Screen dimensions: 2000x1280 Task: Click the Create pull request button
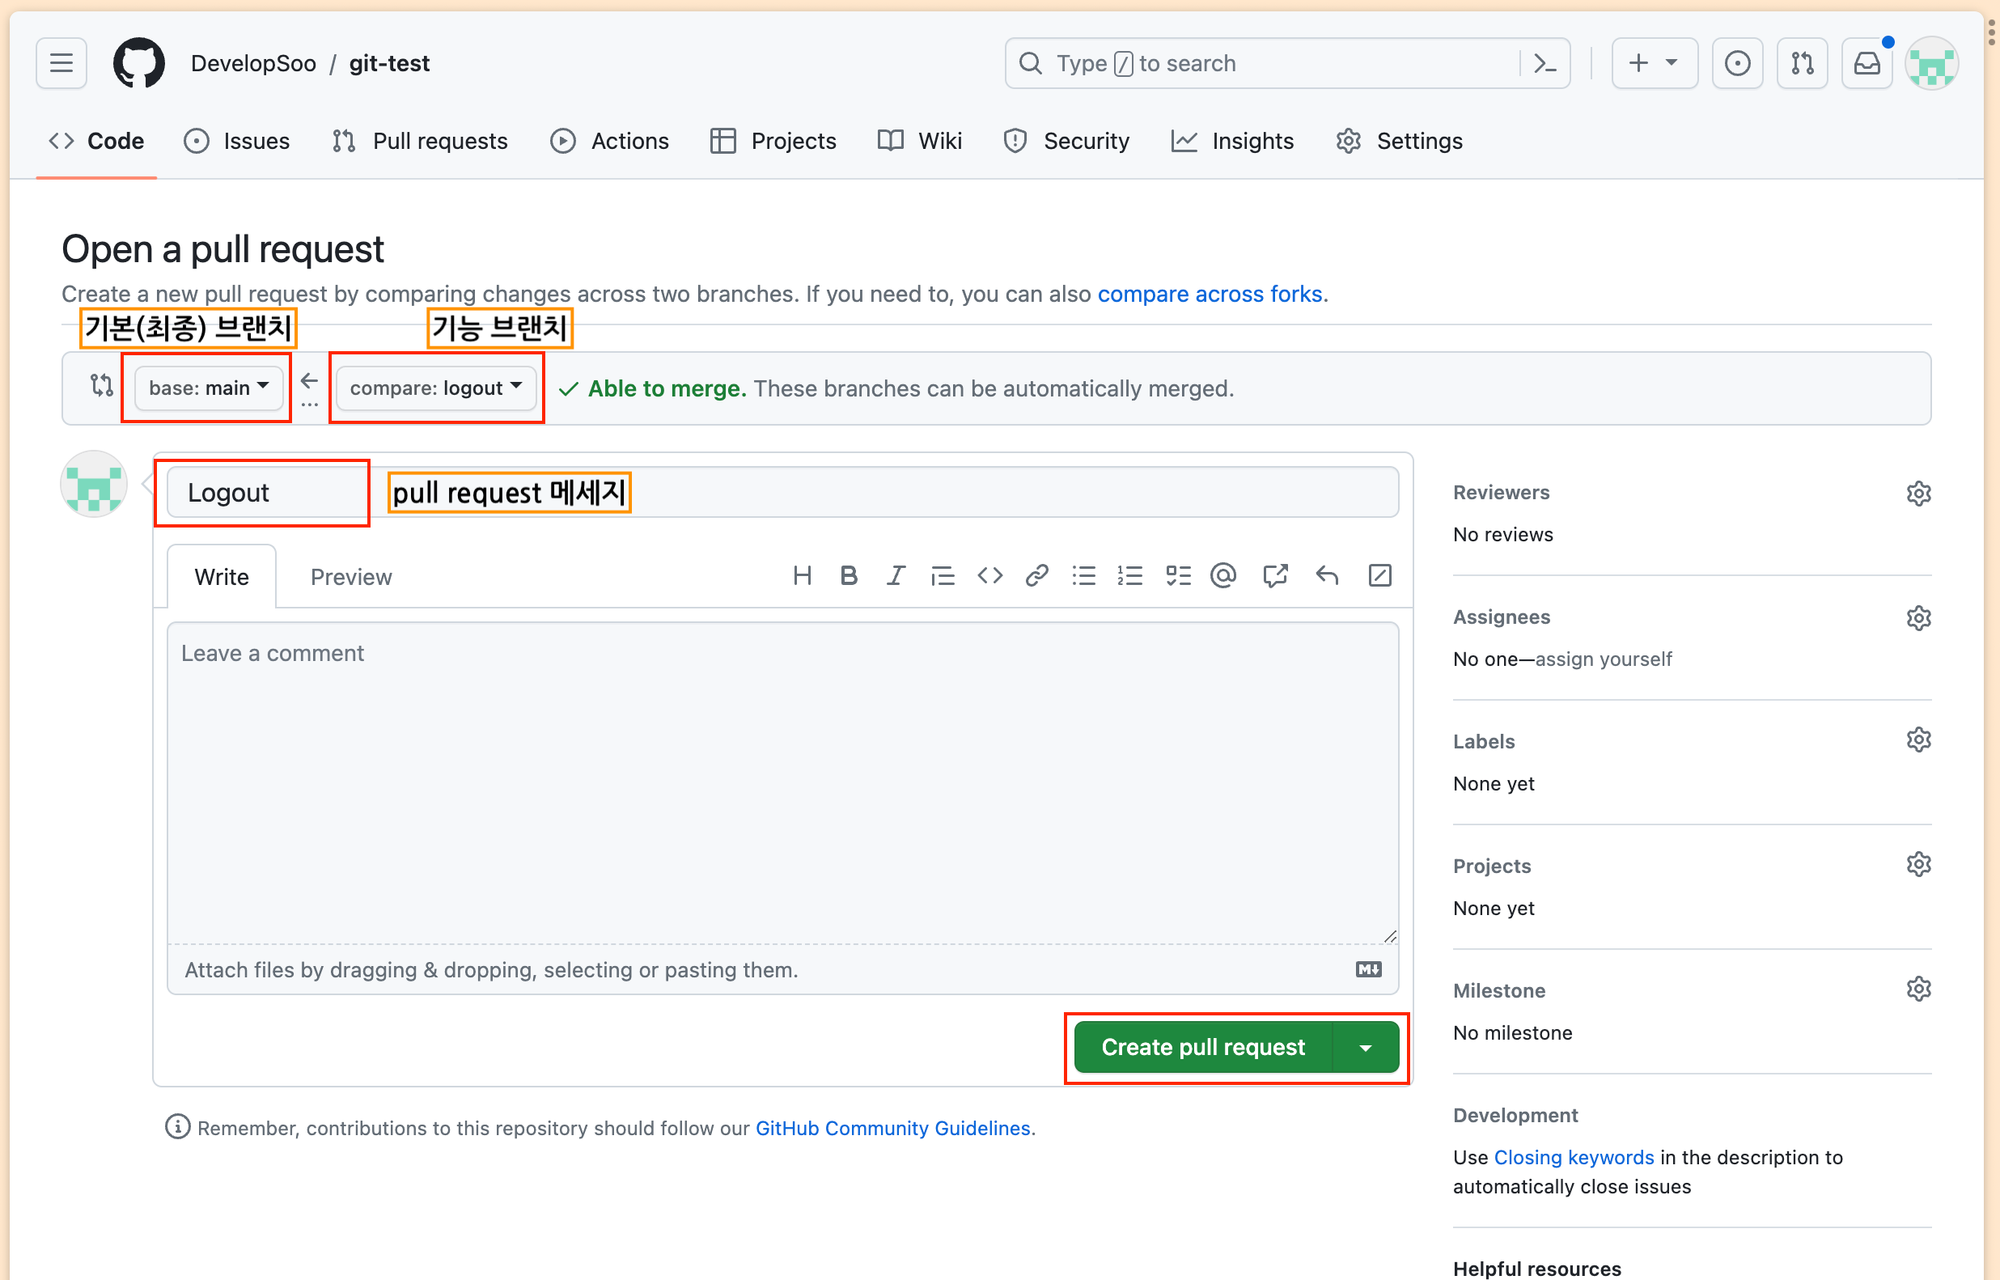pyautogui.click(x=1203, y=1047)
